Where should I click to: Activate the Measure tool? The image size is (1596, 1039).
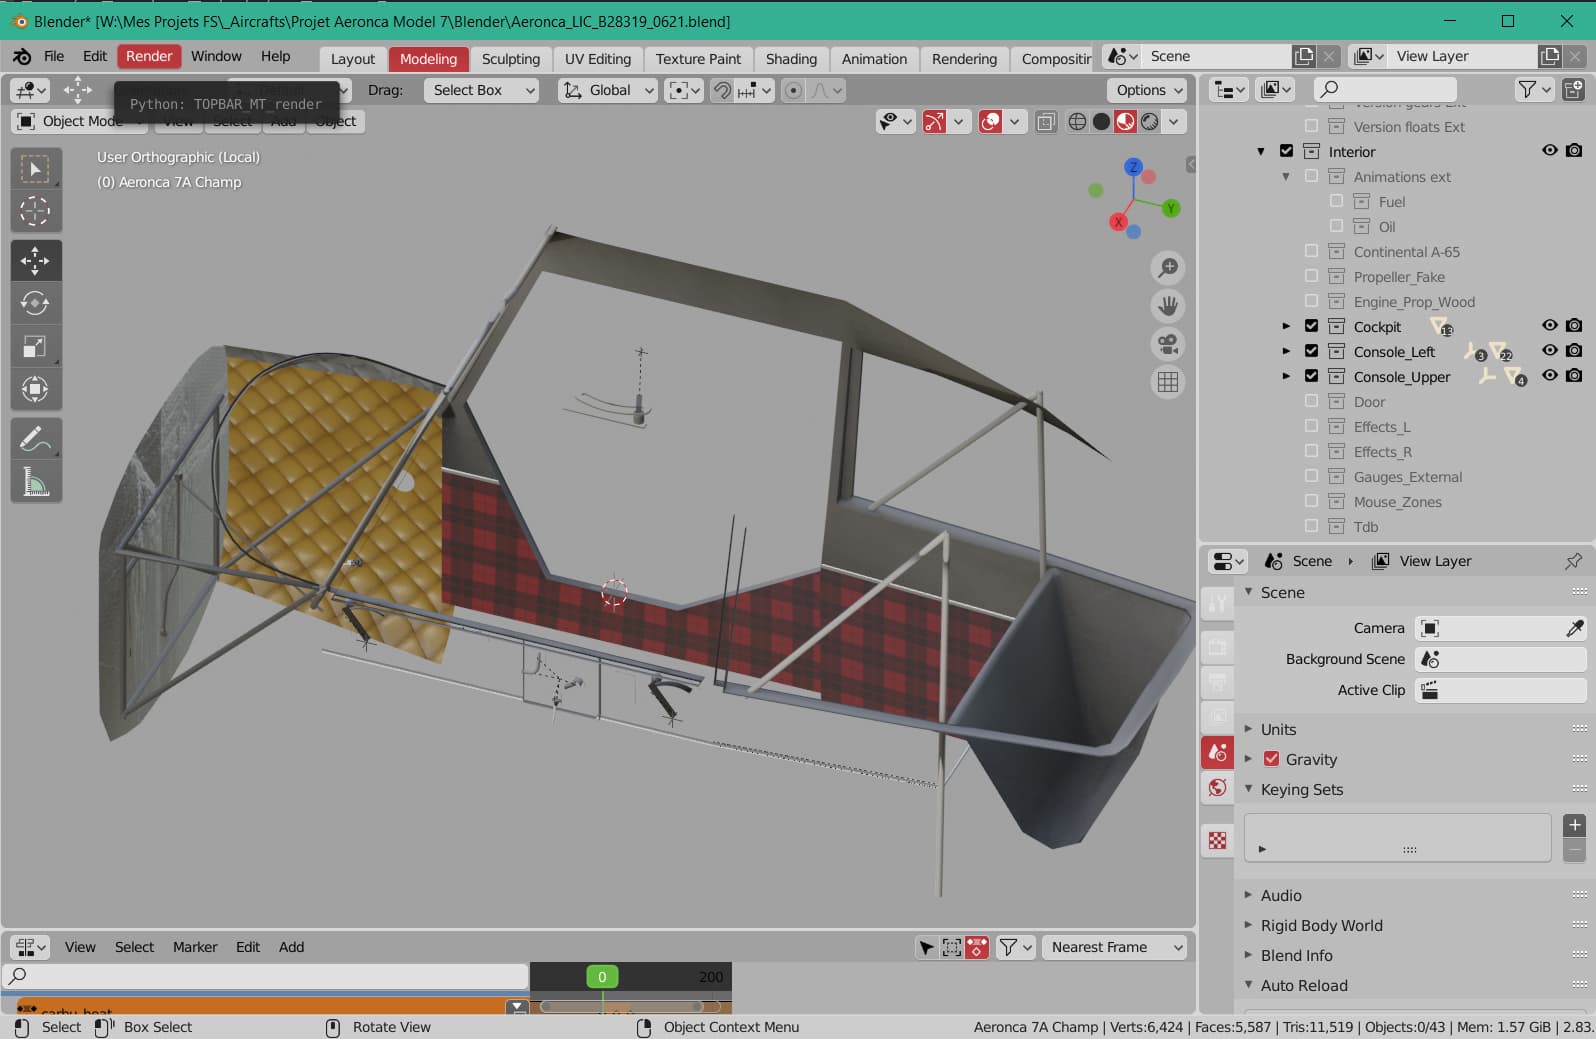[35, 483]
